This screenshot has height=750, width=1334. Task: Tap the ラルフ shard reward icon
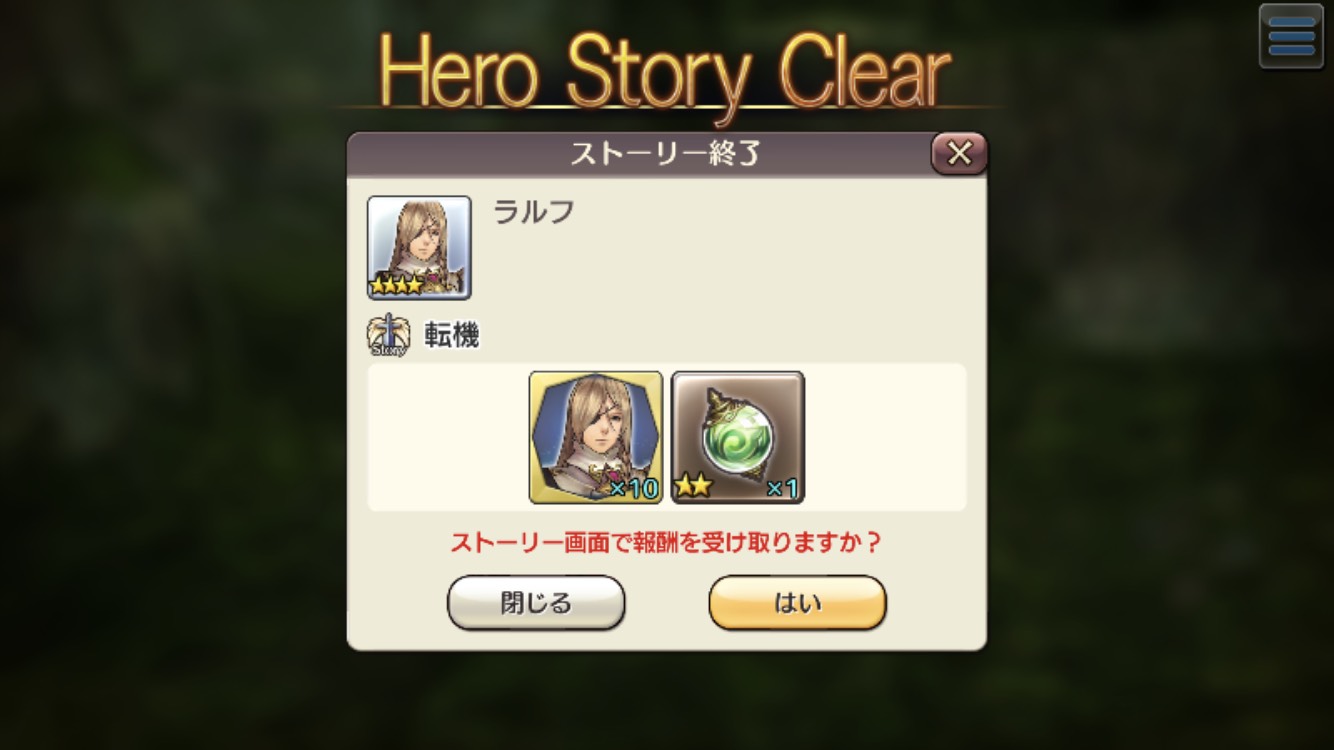(596, 437)
